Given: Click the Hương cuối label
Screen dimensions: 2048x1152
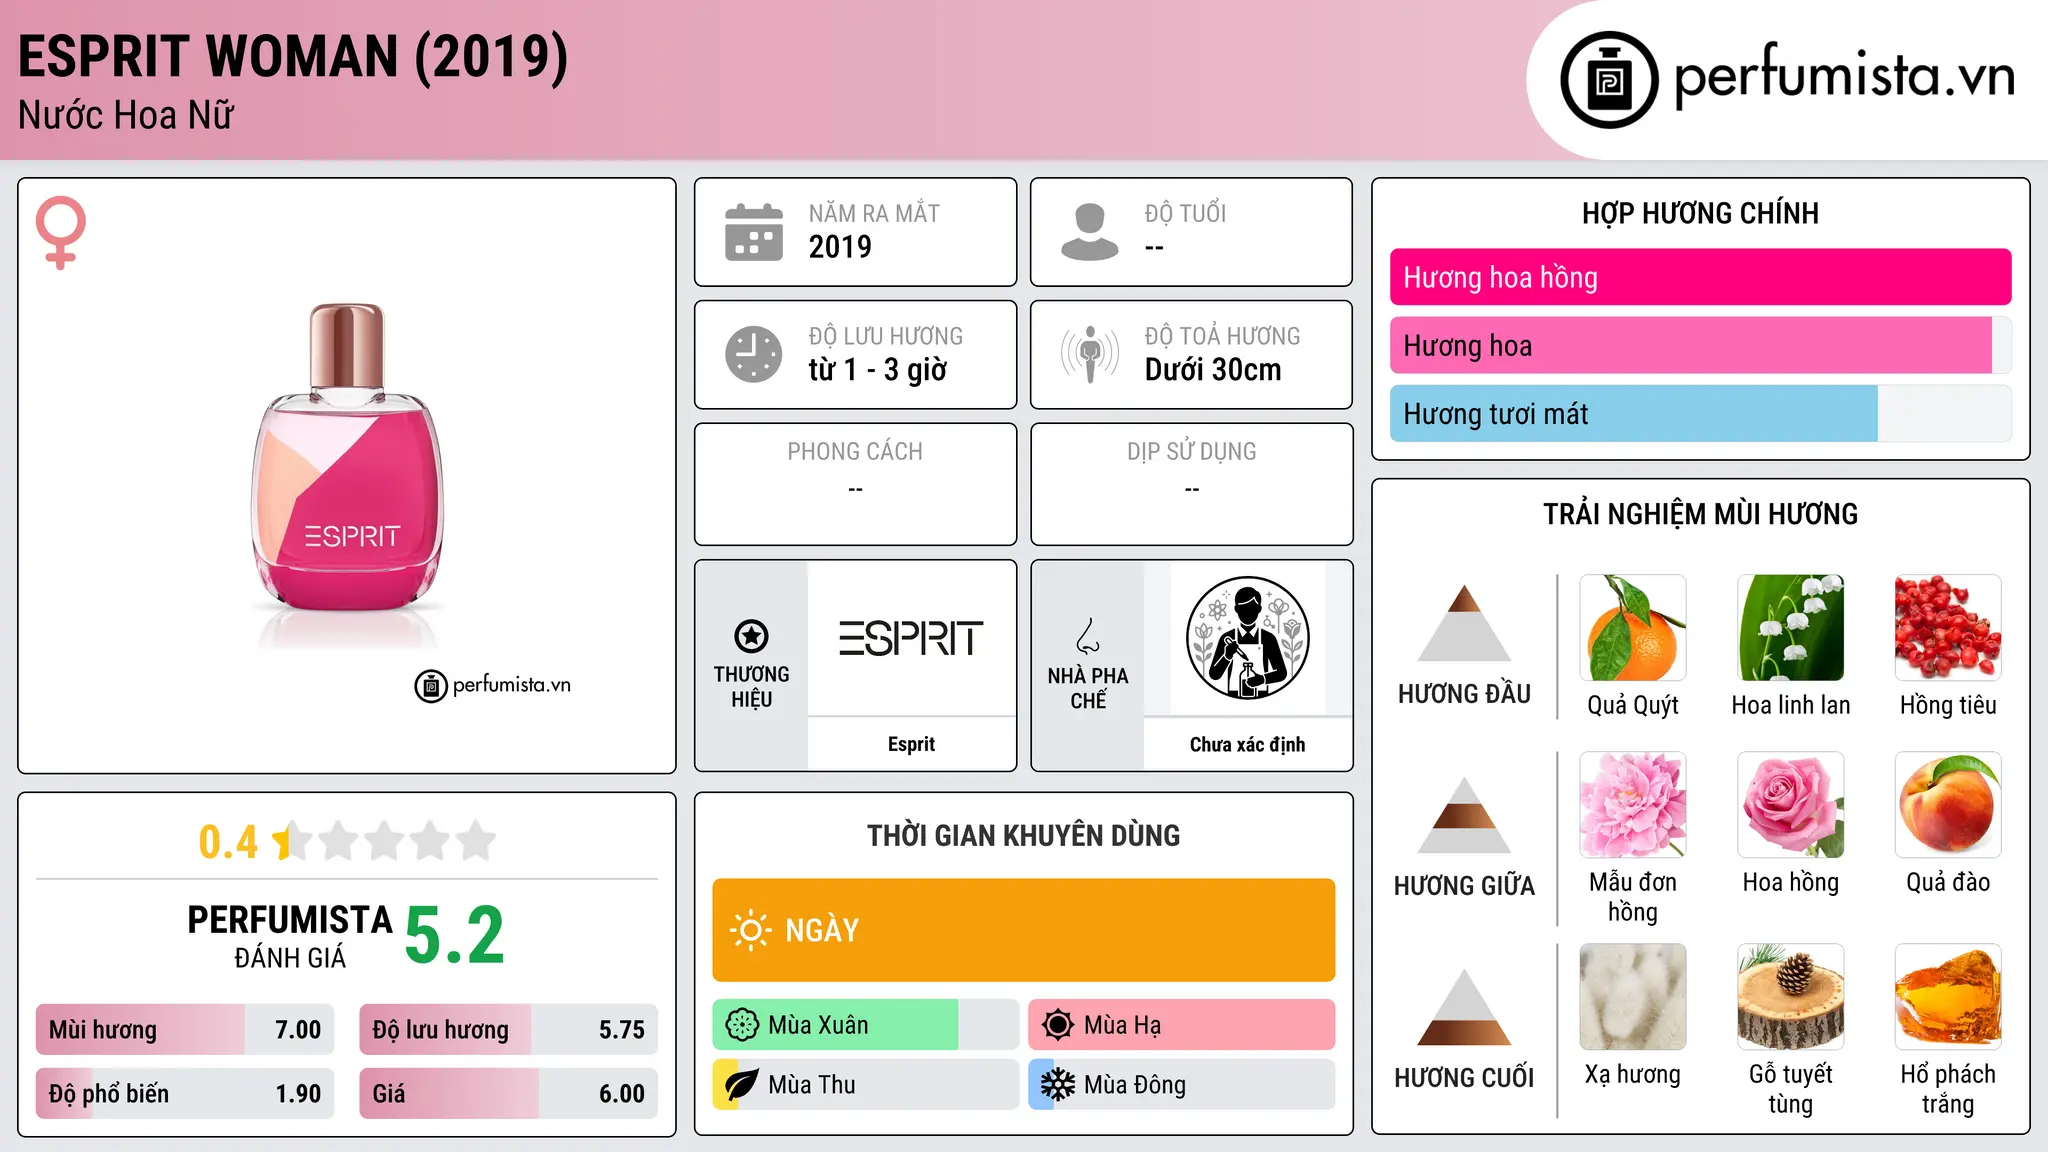Looking at the screenshot, I should point(1464,1077).
